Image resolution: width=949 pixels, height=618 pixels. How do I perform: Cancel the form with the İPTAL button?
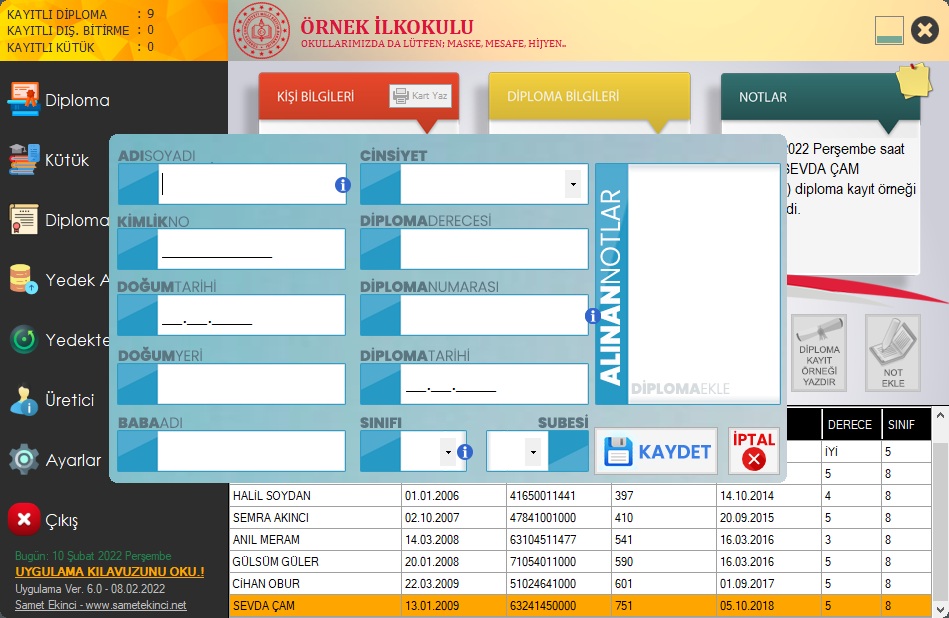753,451
